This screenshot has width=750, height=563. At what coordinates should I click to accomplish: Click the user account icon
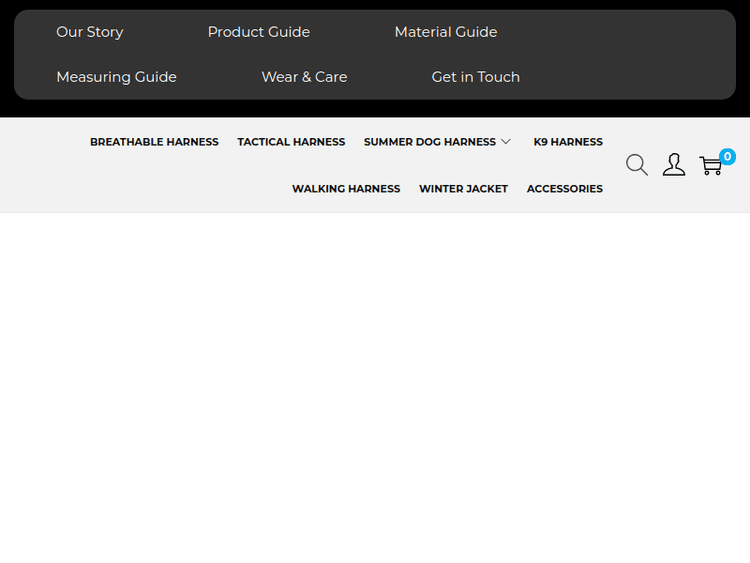674,165
